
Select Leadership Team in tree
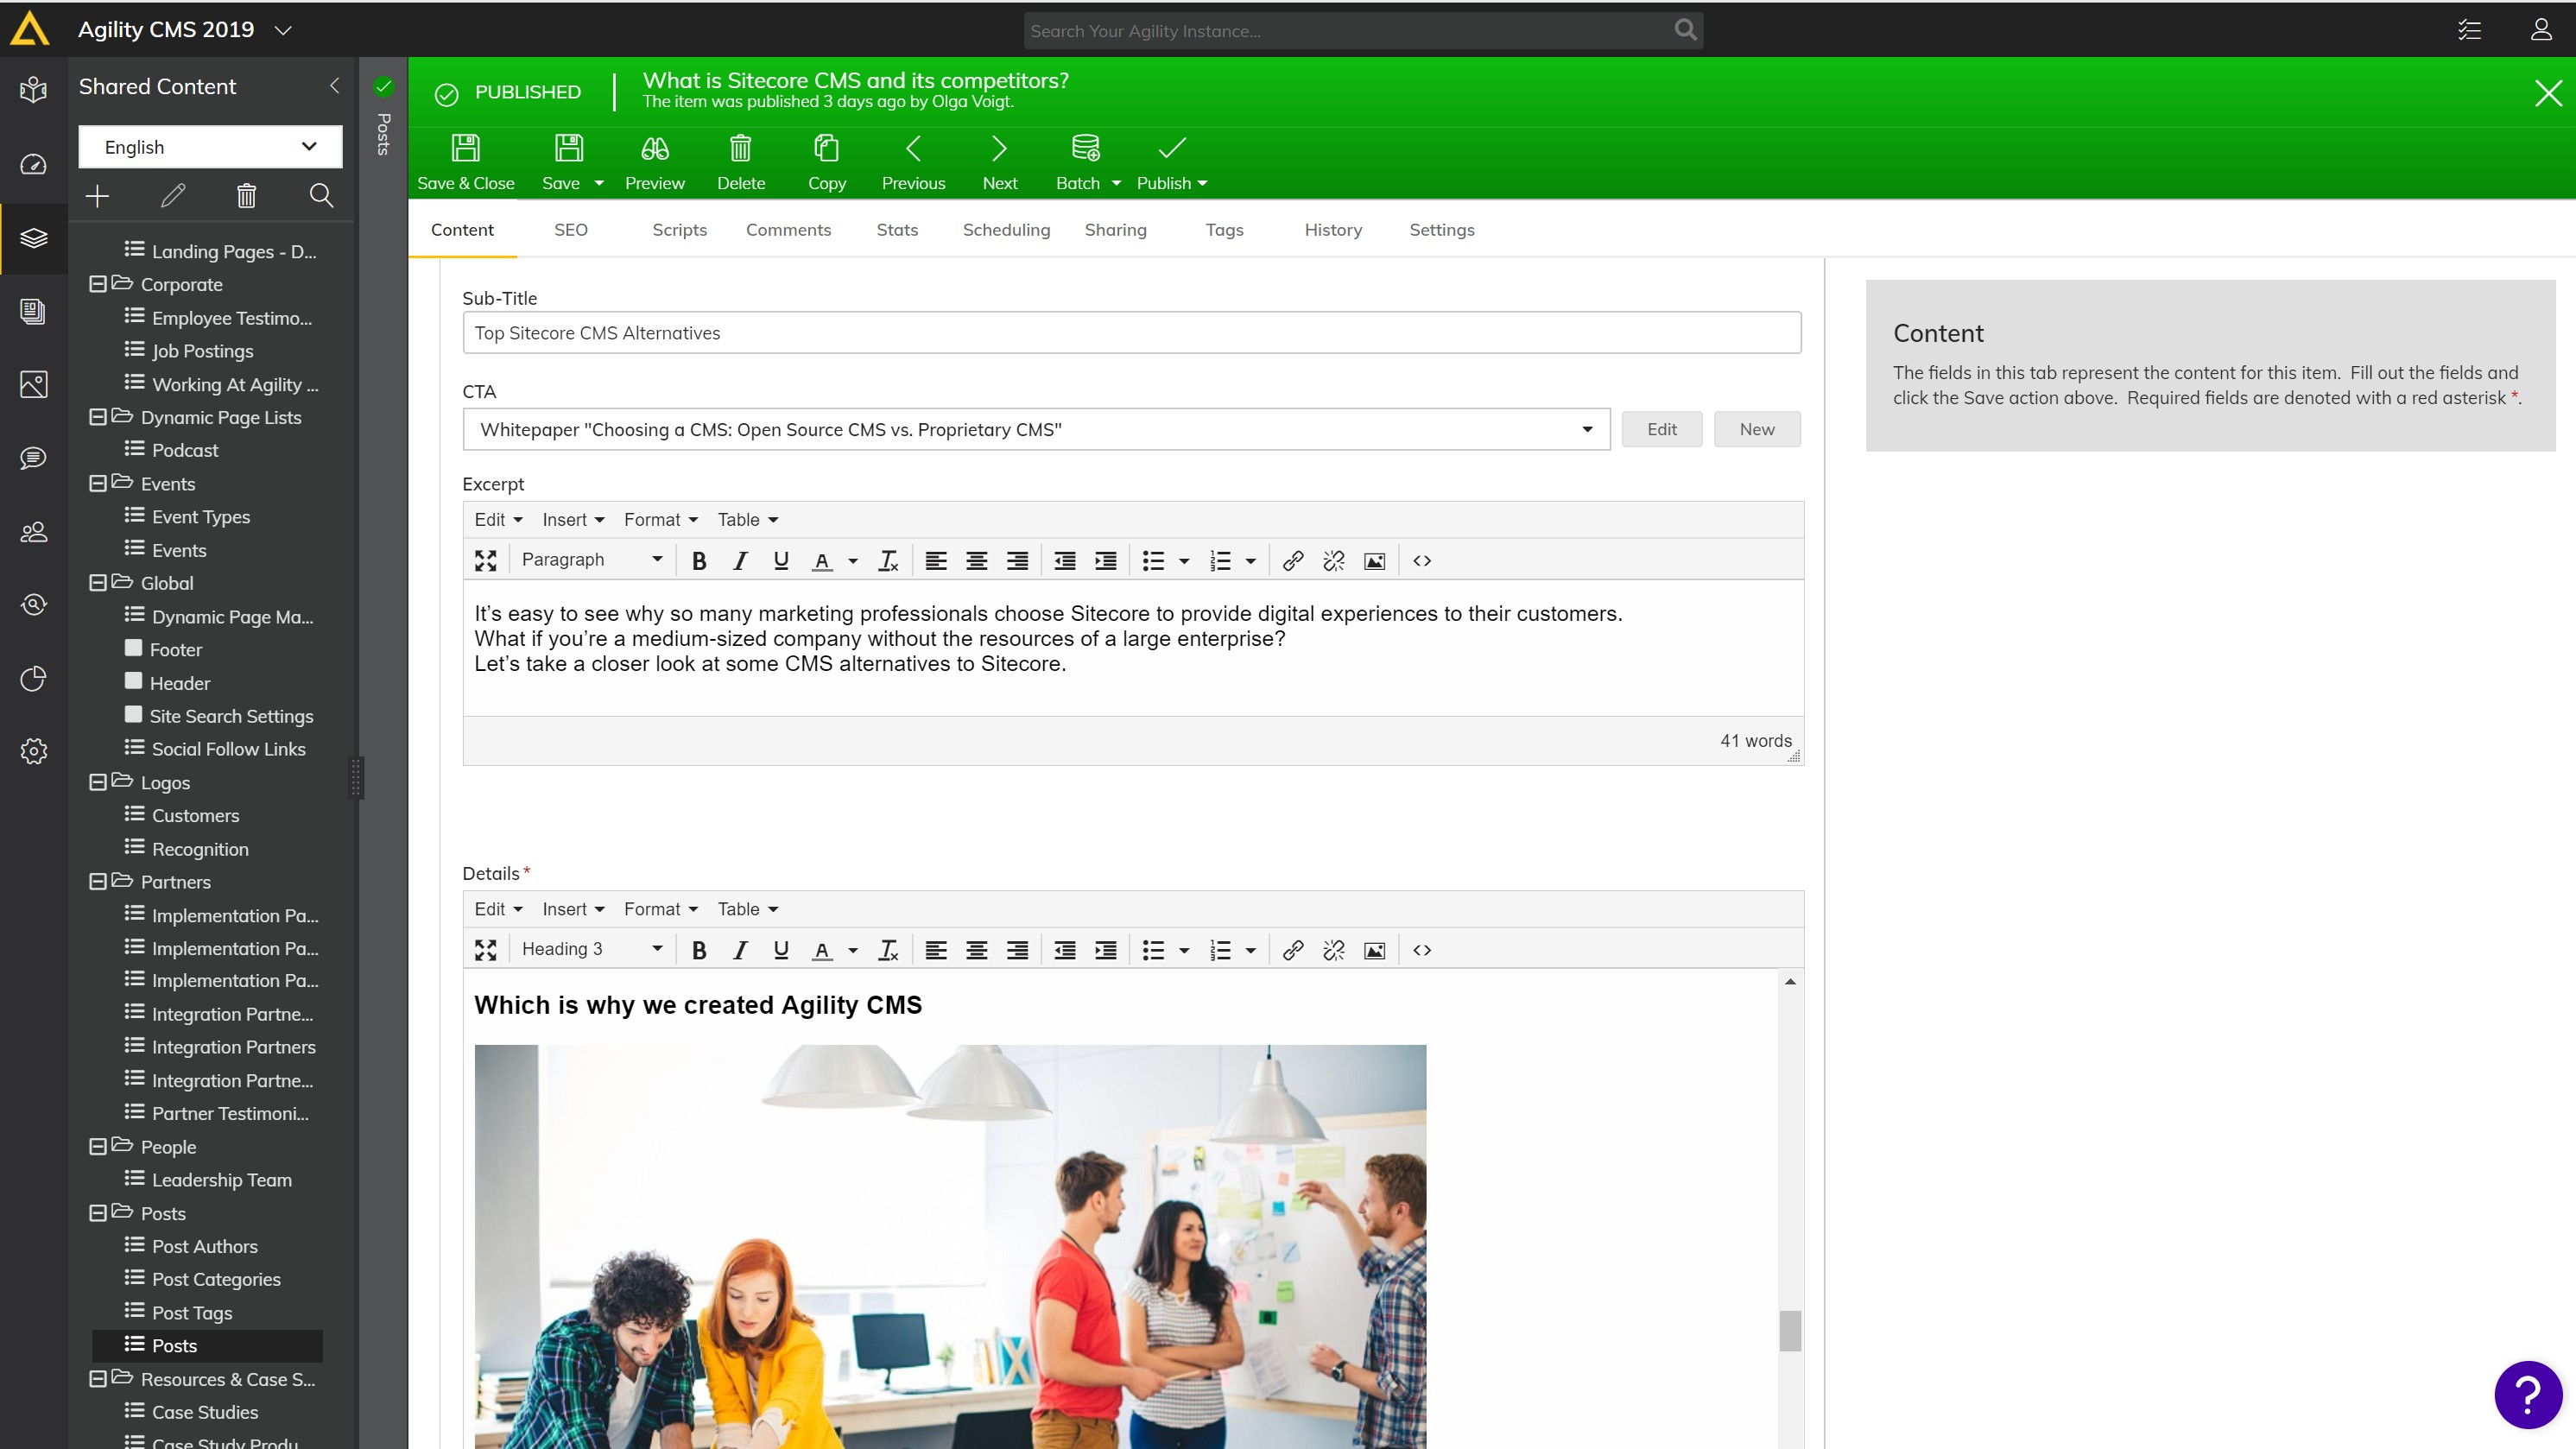click(221, 1180)
